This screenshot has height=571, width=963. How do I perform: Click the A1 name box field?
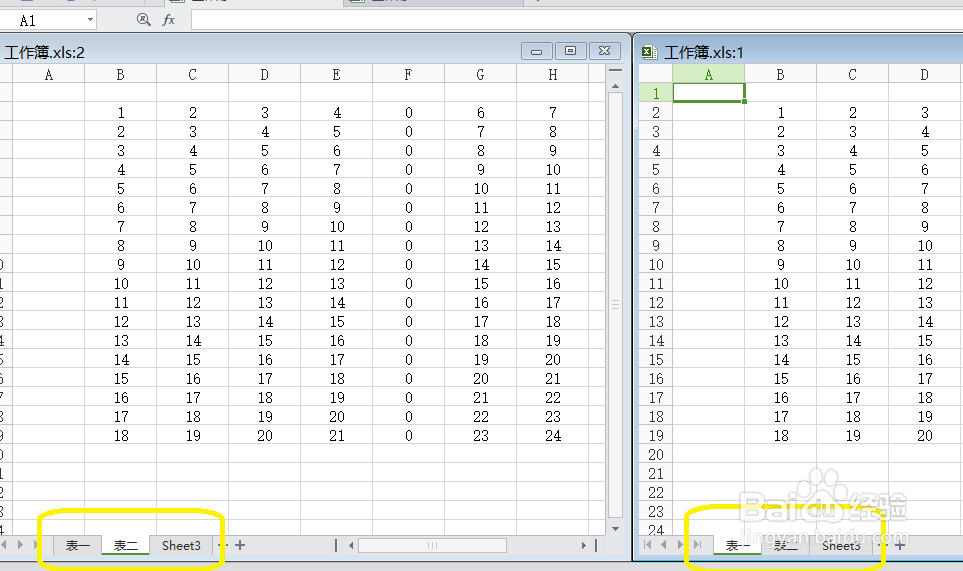click(43, 20)
